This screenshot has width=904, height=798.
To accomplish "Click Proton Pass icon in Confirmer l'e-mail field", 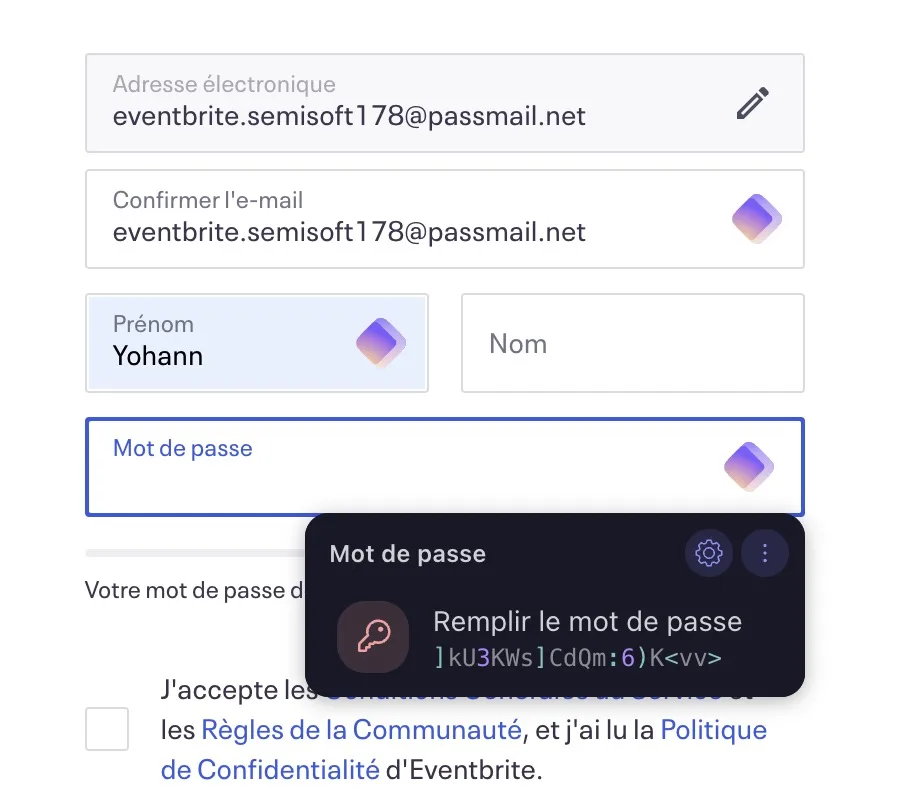I will point(757,219).
